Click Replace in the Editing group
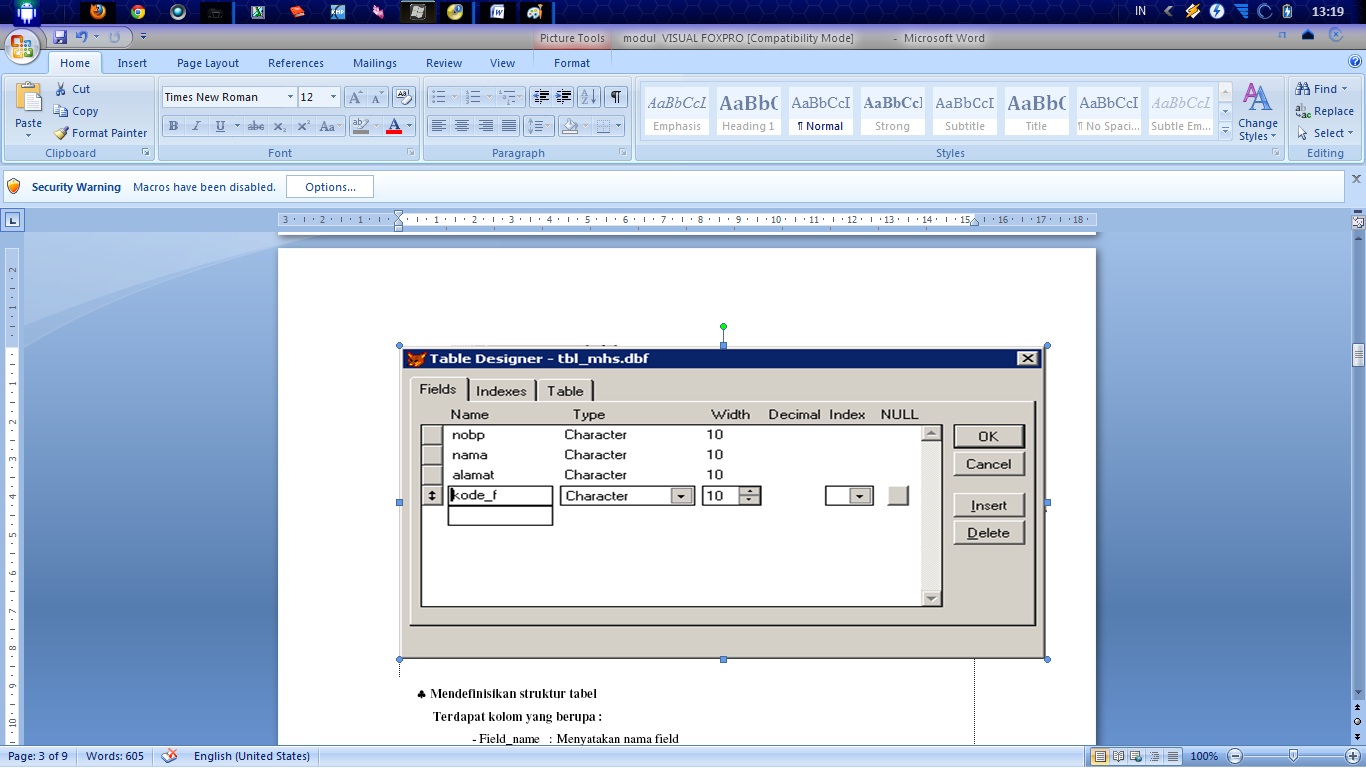The width and height of the screenshot is (1366, 768). click(1325, 111)
